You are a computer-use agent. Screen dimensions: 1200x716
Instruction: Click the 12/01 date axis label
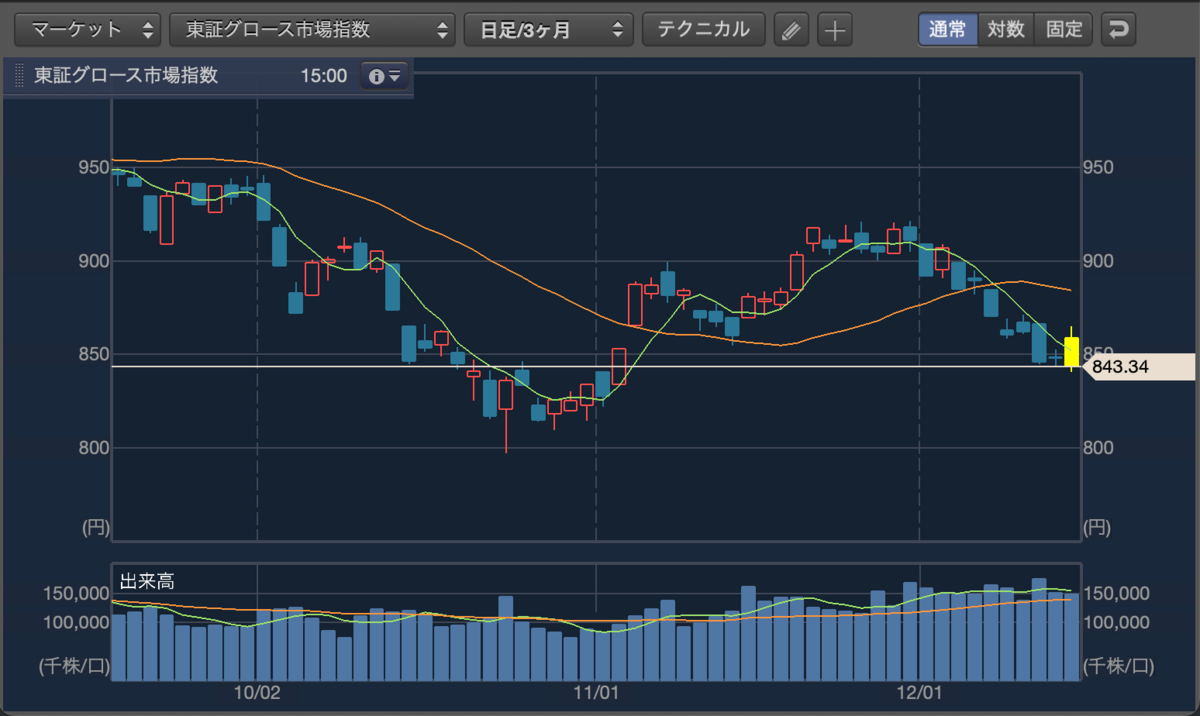[x=919, y=692]
